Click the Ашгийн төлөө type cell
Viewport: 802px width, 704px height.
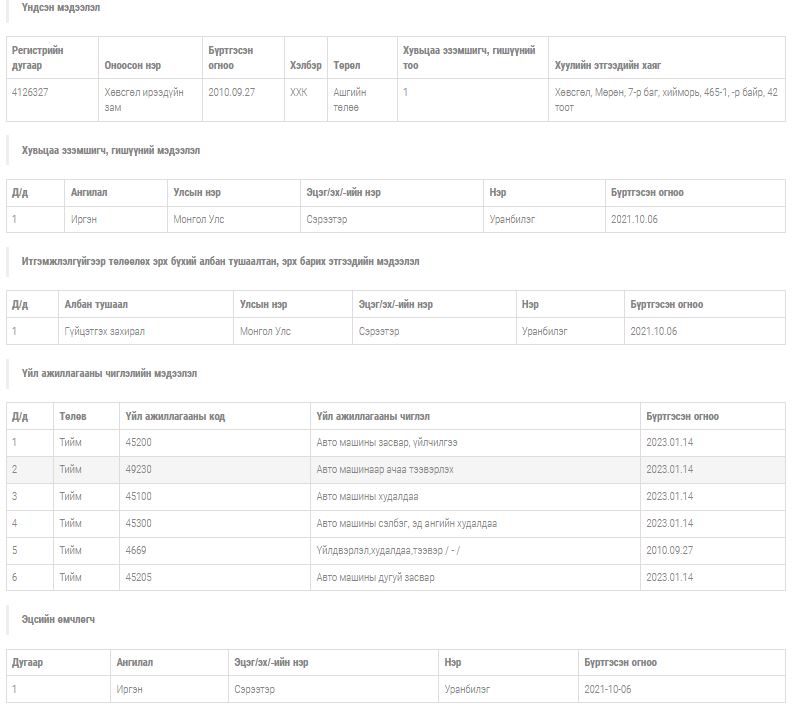[x=350, y=99]
